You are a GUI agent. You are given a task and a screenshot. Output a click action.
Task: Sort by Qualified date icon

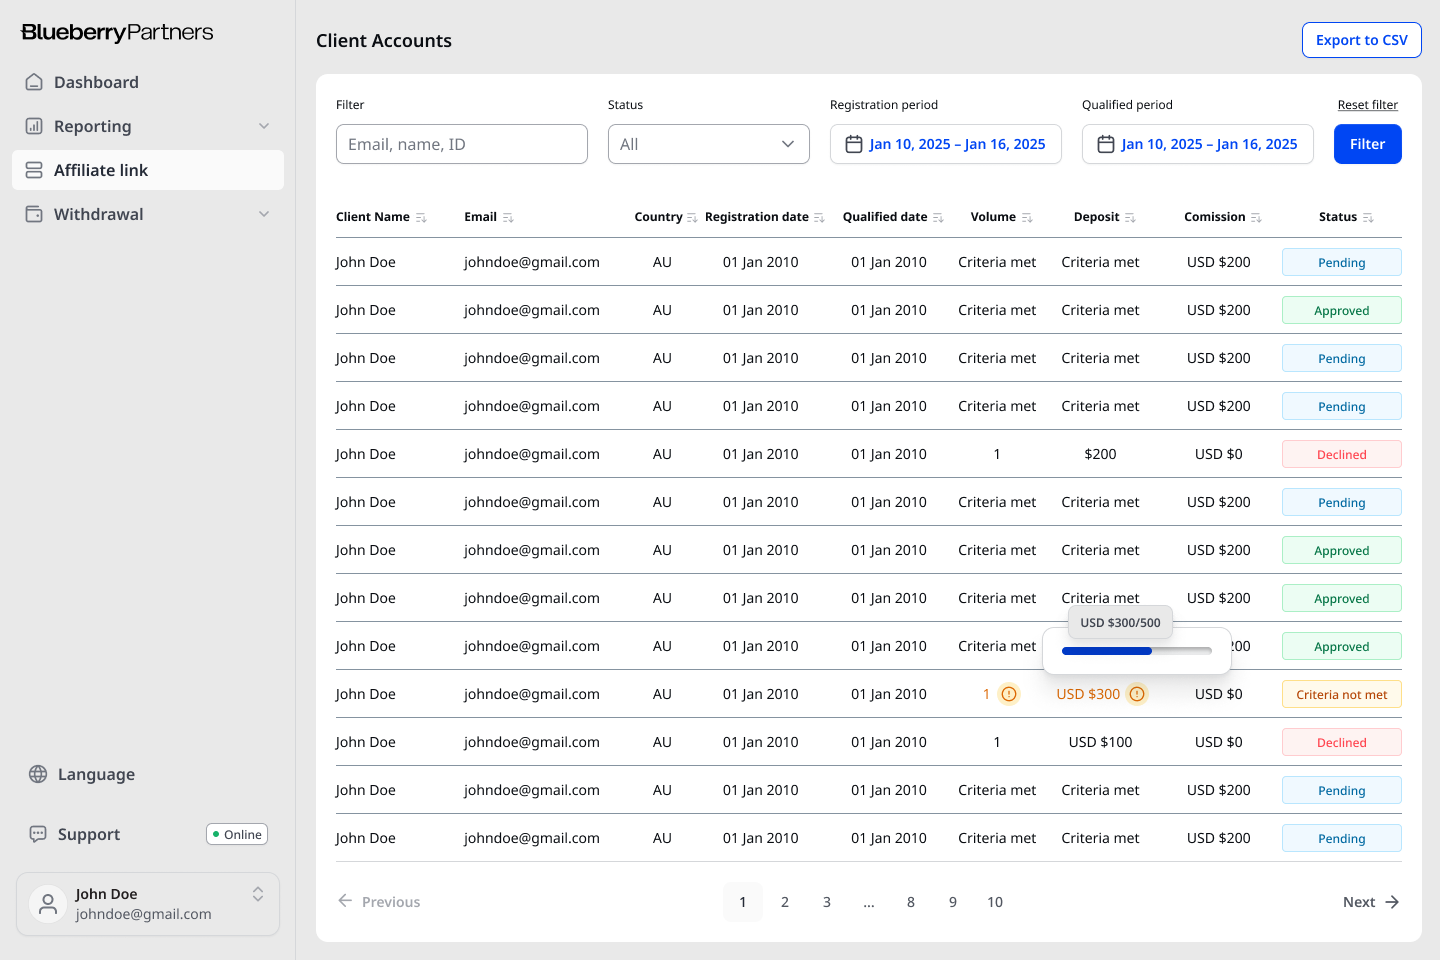tap(938, 218)
